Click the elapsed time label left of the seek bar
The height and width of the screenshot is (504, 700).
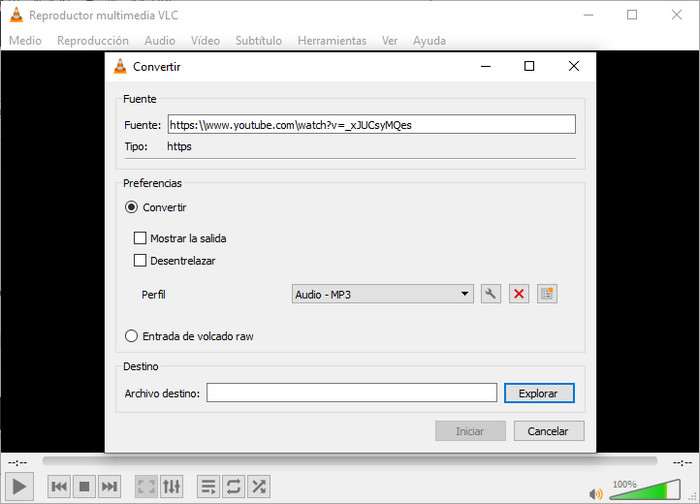coord(17,462)
